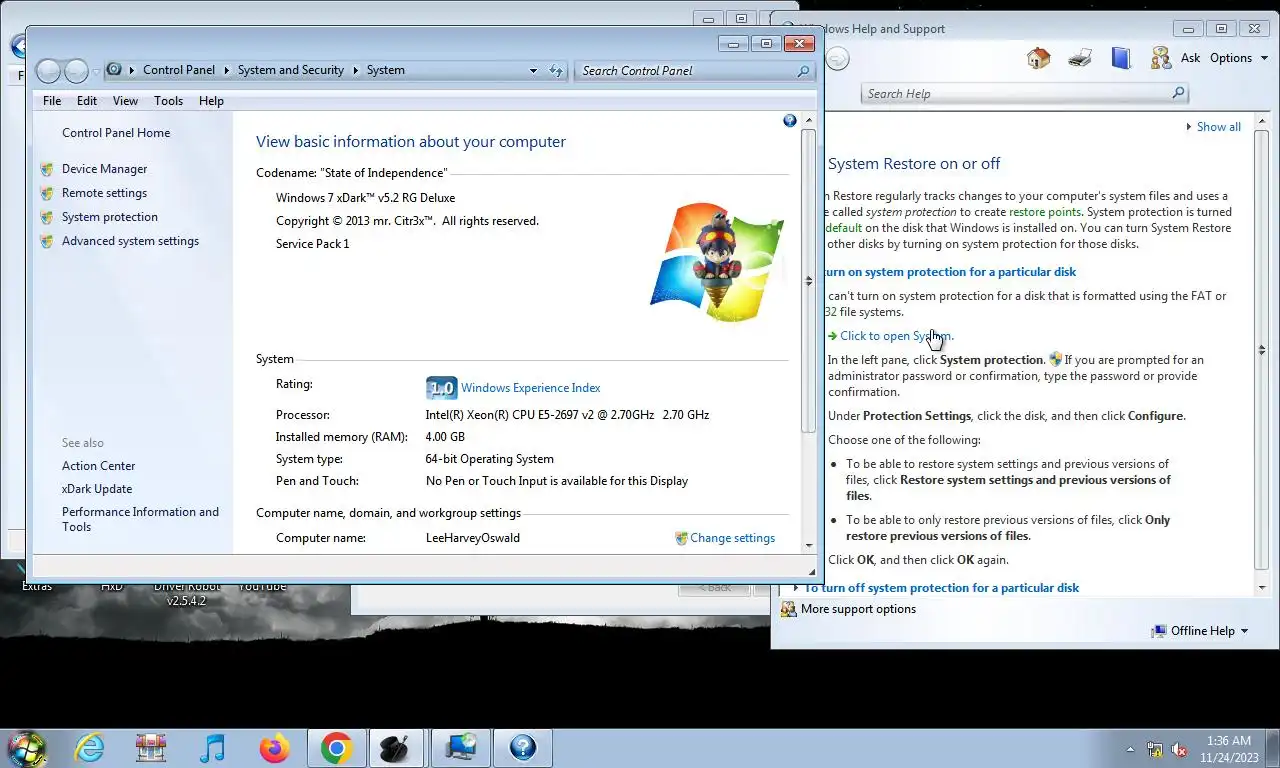Launch Firefox from the taskbar
1280x768 pixels.
pos(274,748)
